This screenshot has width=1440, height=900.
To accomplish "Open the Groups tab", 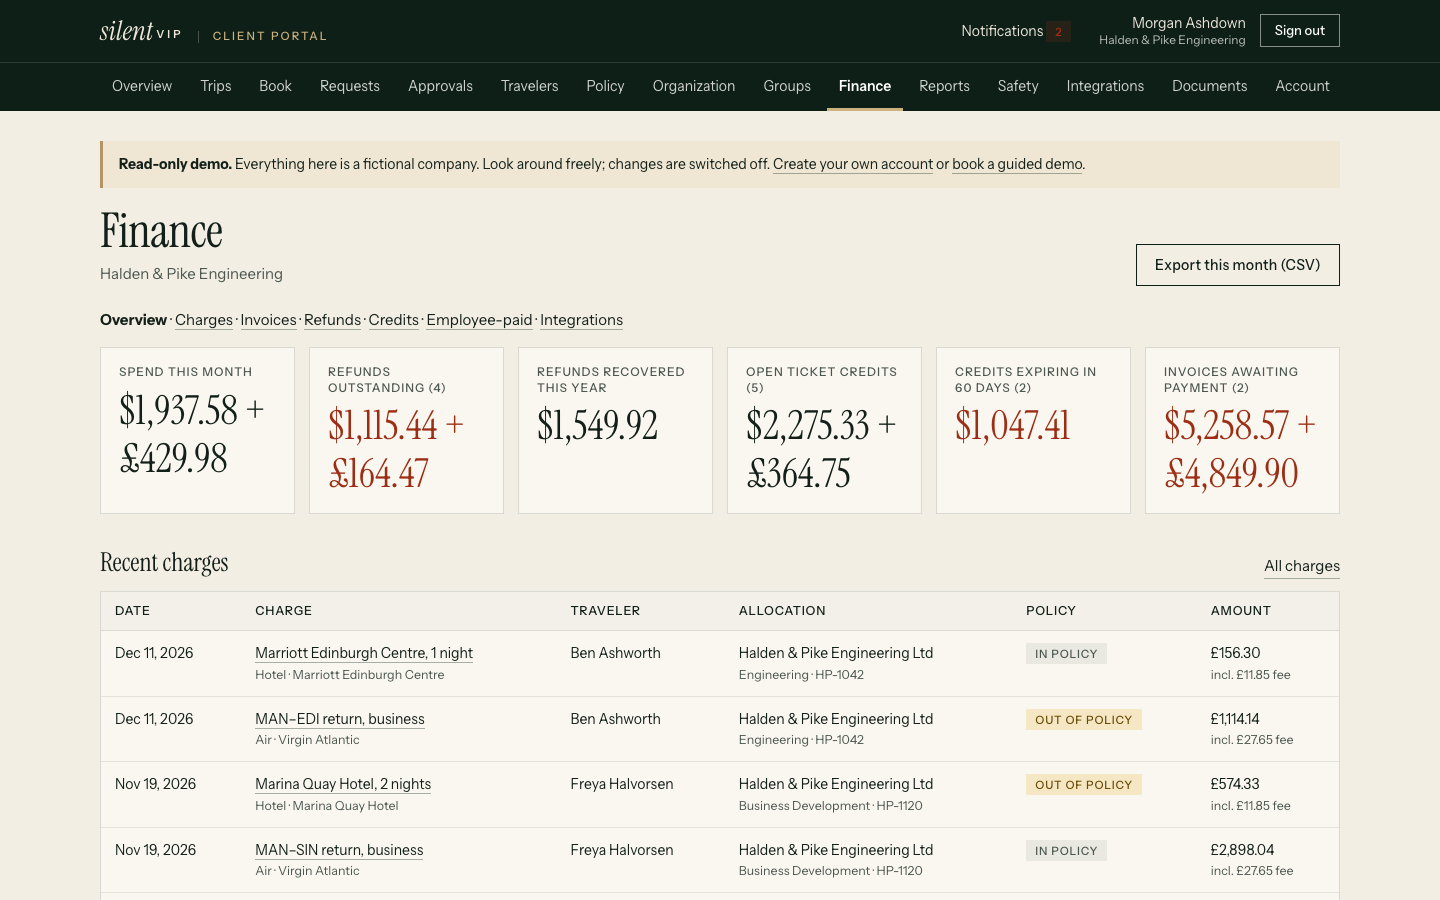I will (x=787, y=86).
